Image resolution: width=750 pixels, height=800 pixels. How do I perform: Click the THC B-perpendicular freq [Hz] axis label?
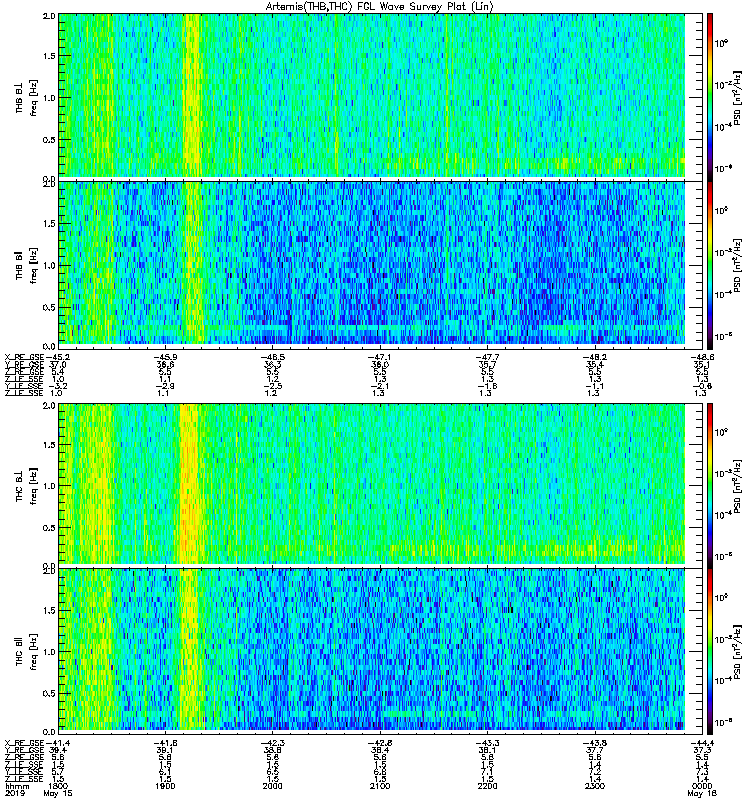(x=34, y=486)
